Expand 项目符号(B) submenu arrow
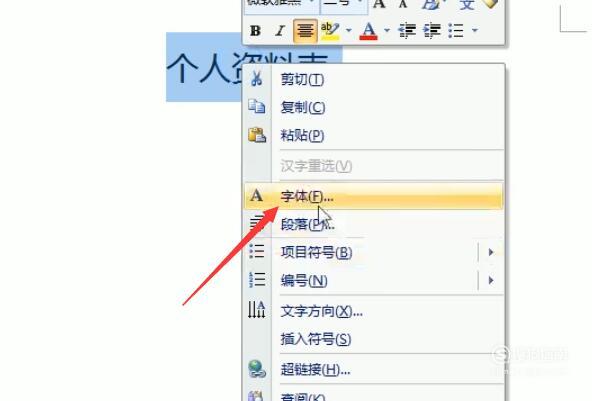 491,252
